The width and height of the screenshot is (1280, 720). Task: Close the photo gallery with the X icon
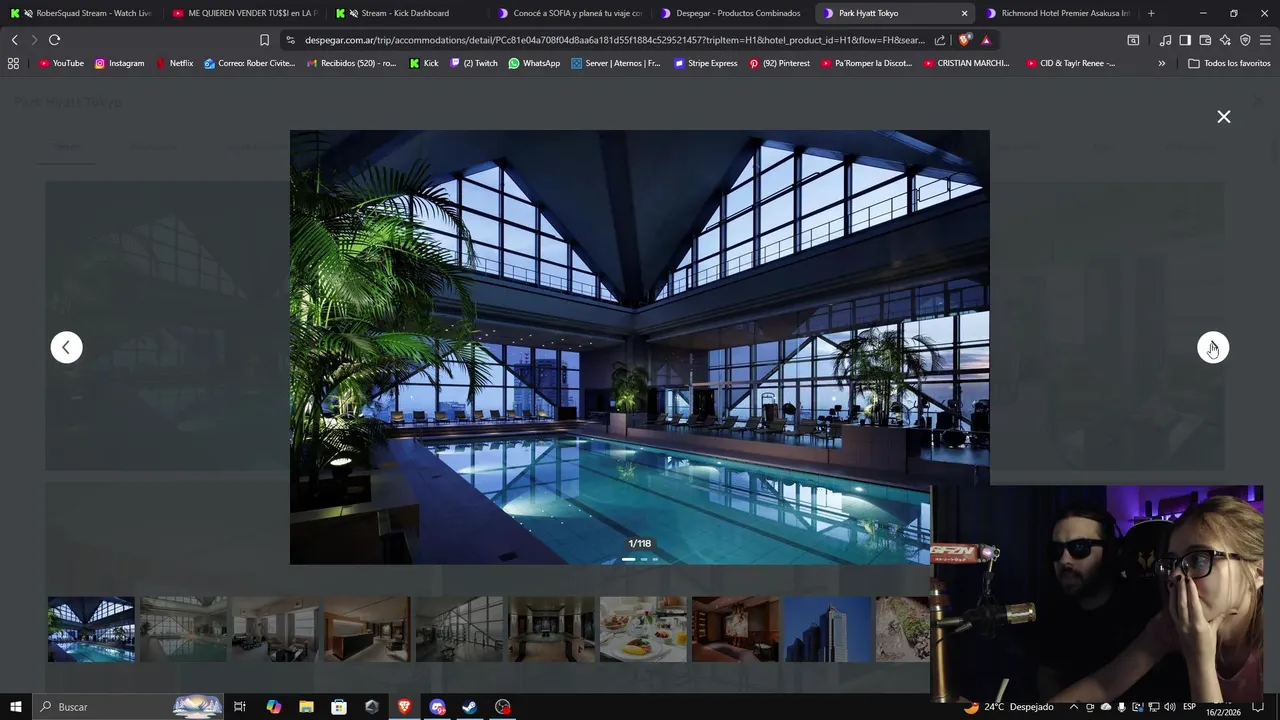(x=1223, y=117)
